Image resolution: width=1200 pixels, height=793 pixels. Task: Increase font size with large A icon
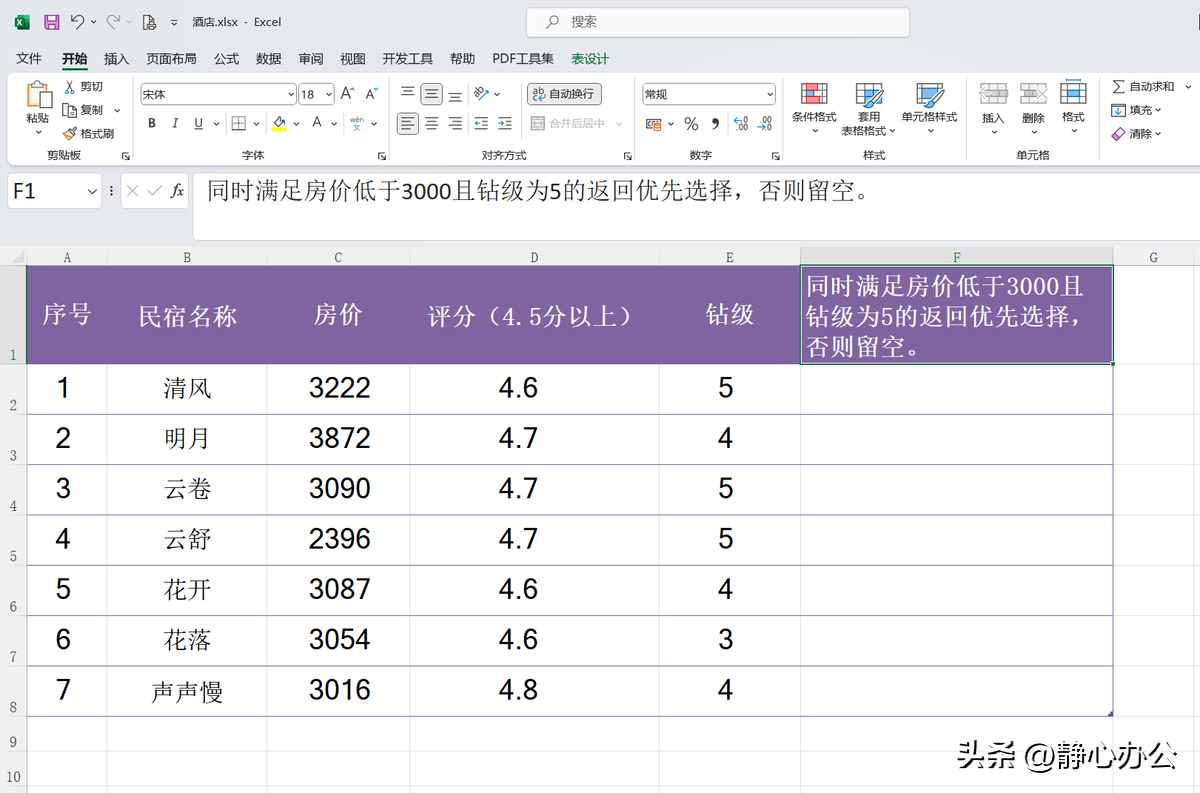click(347, 94)
